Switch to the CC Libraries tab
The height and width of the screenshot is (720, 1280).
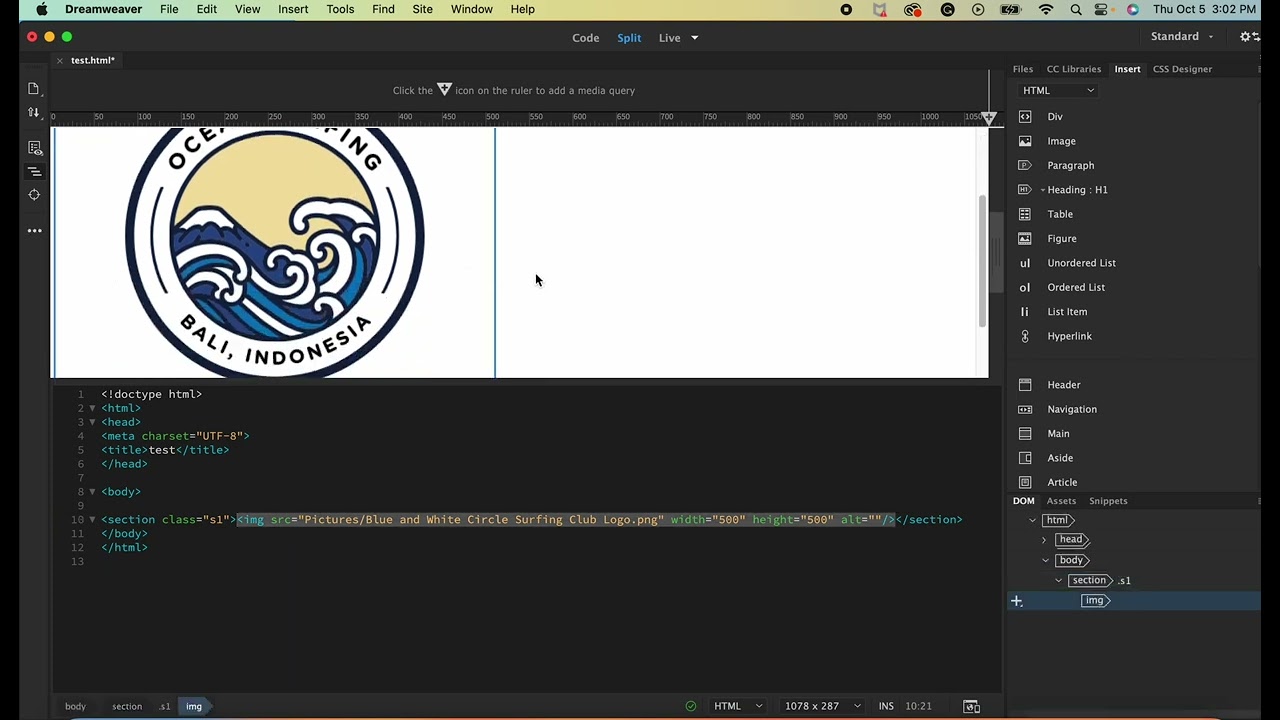click(x=1074, y=69)
